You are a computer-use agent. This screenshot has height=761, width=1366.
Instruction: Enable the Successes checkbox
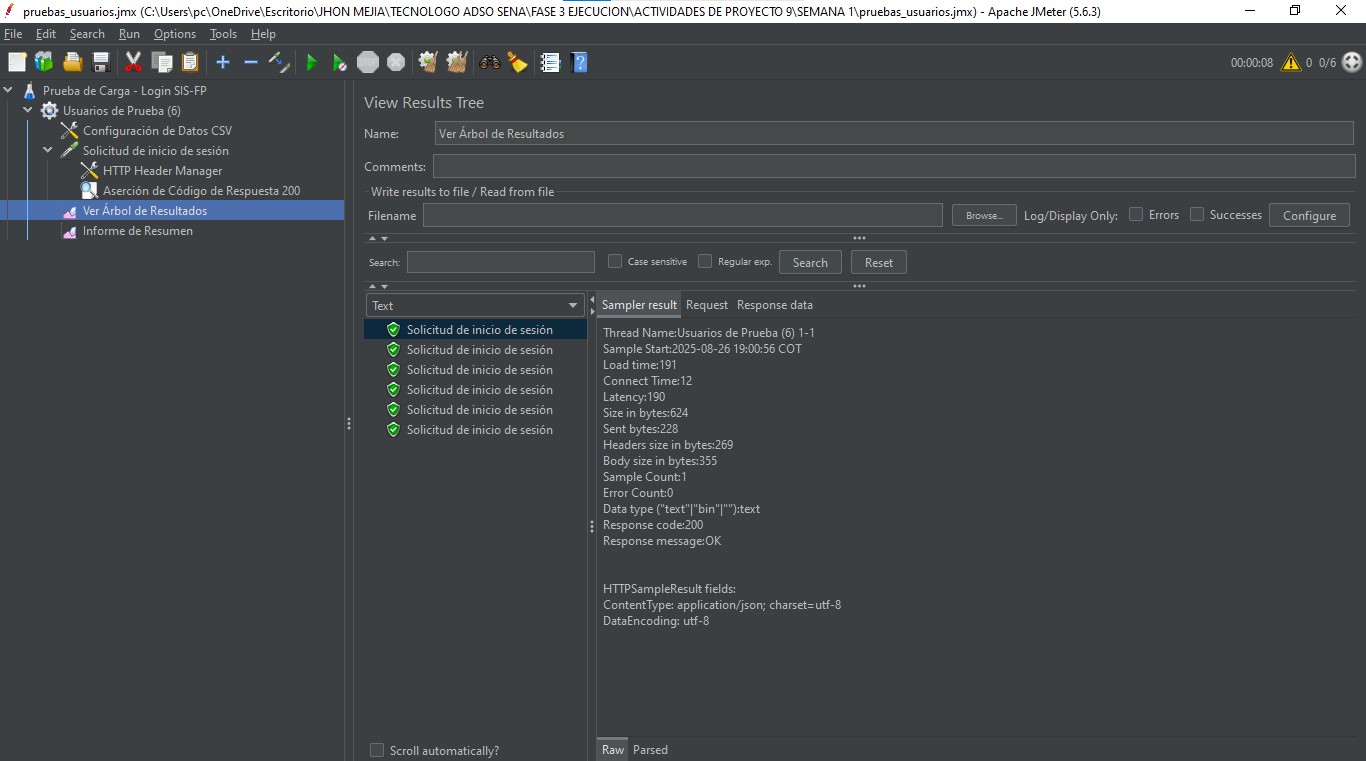1197,214
